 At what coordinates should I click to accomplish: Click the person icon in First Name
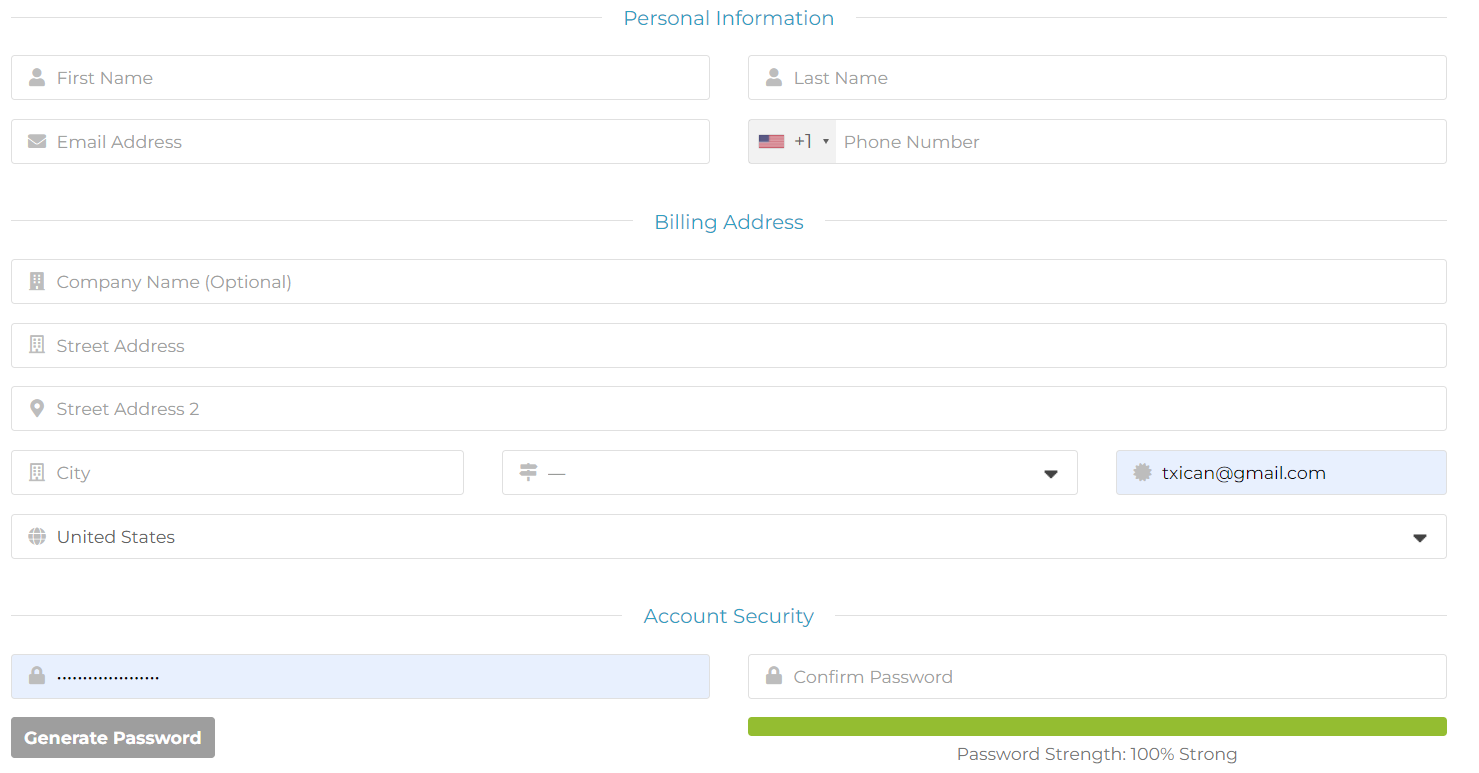pyautogui.click(x=37, y=78)
